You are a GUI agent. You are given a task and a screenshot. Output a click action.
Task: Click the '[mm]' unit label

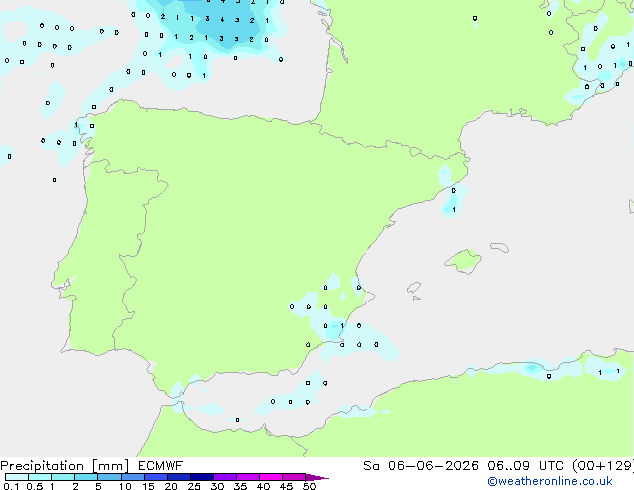110,466
